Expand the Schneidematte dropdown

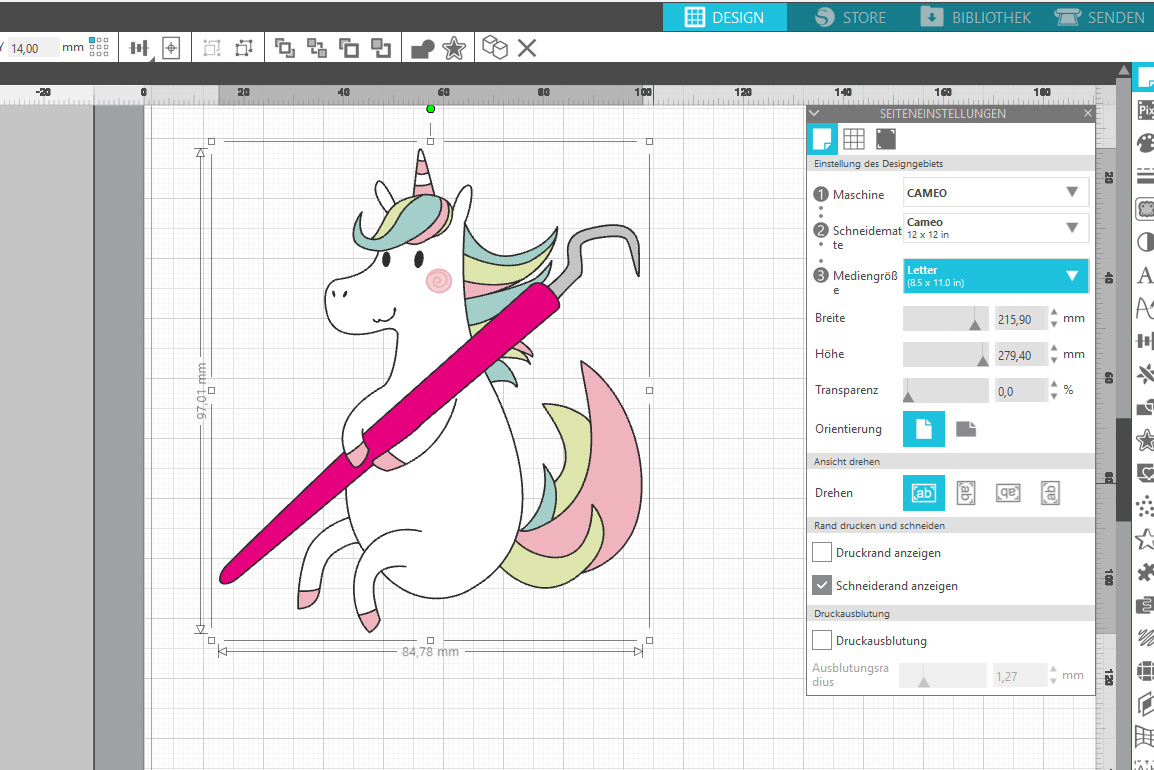995,228
